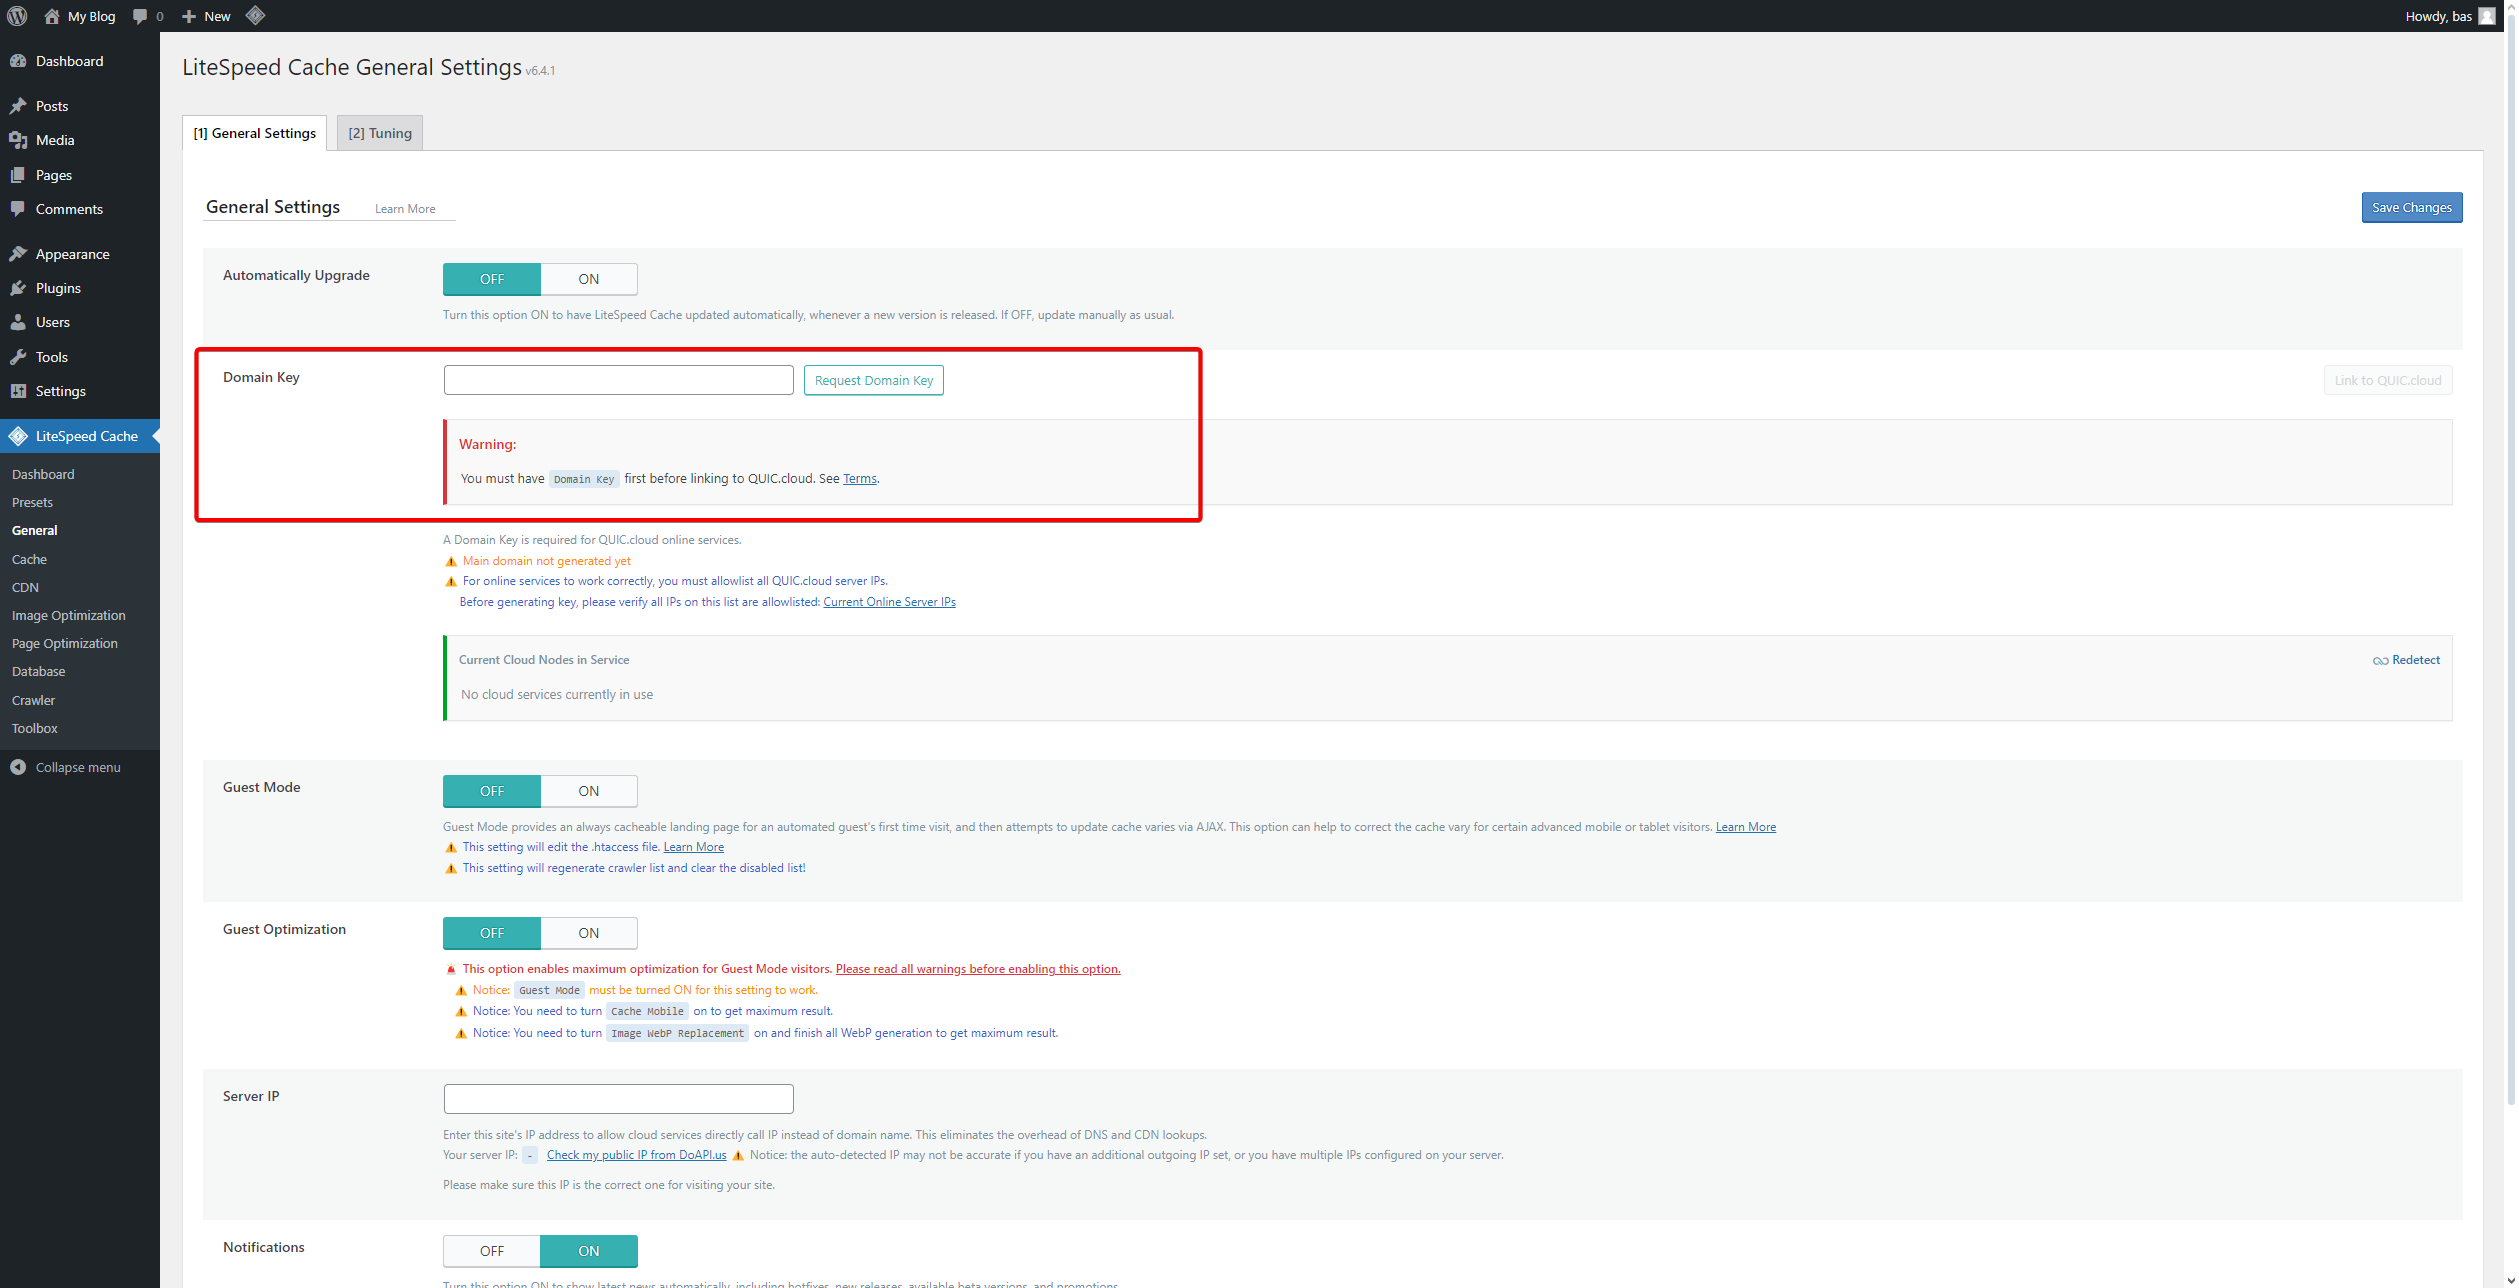Switch to the [2] Tuning tab

tap(379, 133)
